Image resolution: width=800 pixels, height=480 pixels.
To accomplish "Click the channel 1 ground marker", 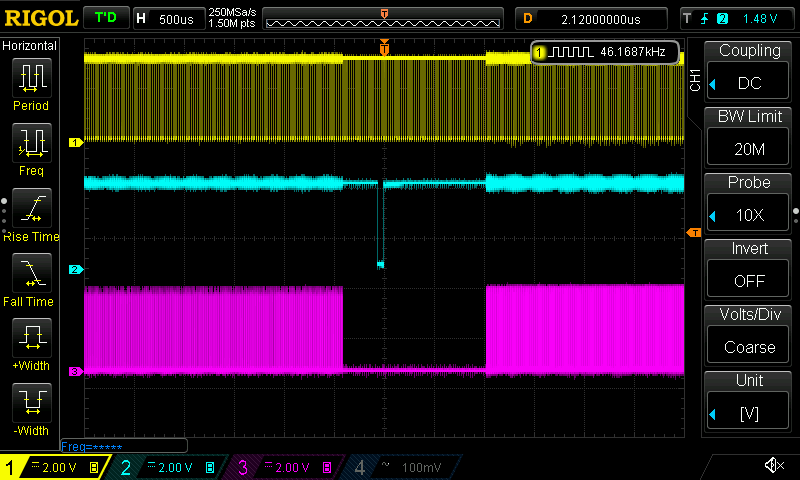I will pyautogui.click(x=76, y=142).
